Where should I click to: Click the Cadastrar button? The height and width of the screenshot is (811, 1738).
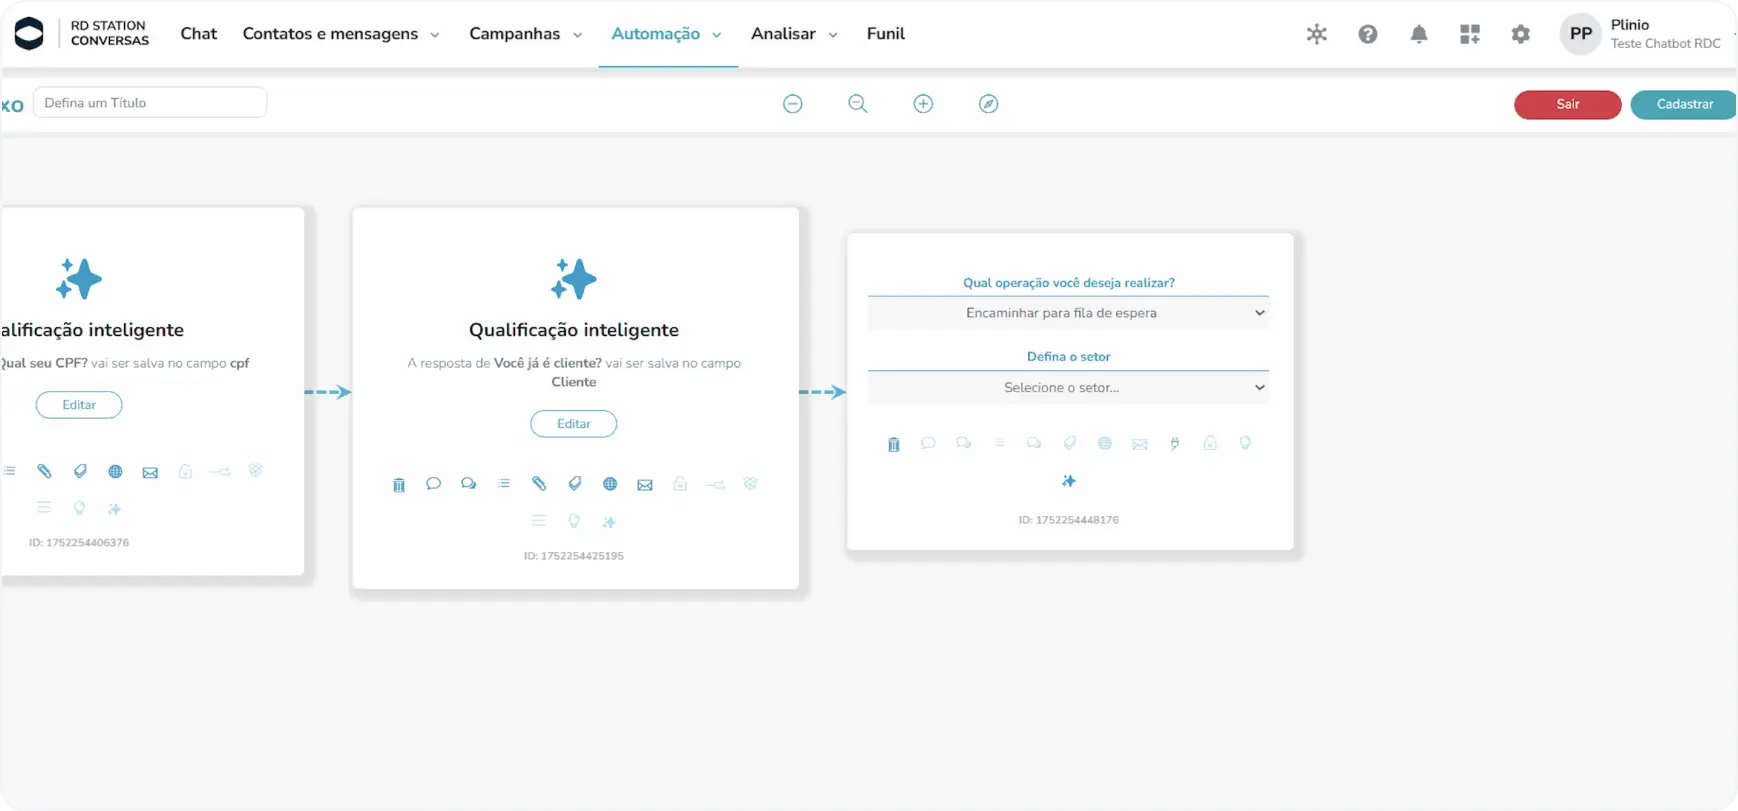pos(1684,104)
